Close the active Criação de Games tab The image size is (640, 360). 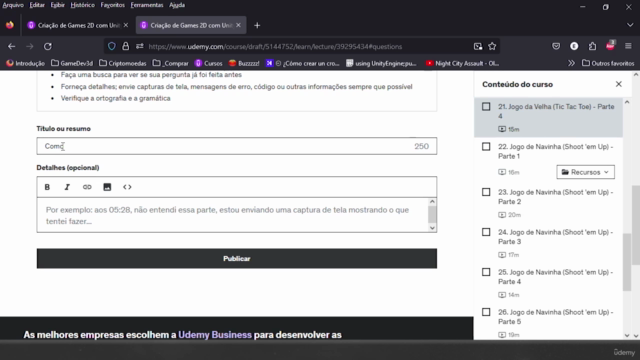coord(238,25)
